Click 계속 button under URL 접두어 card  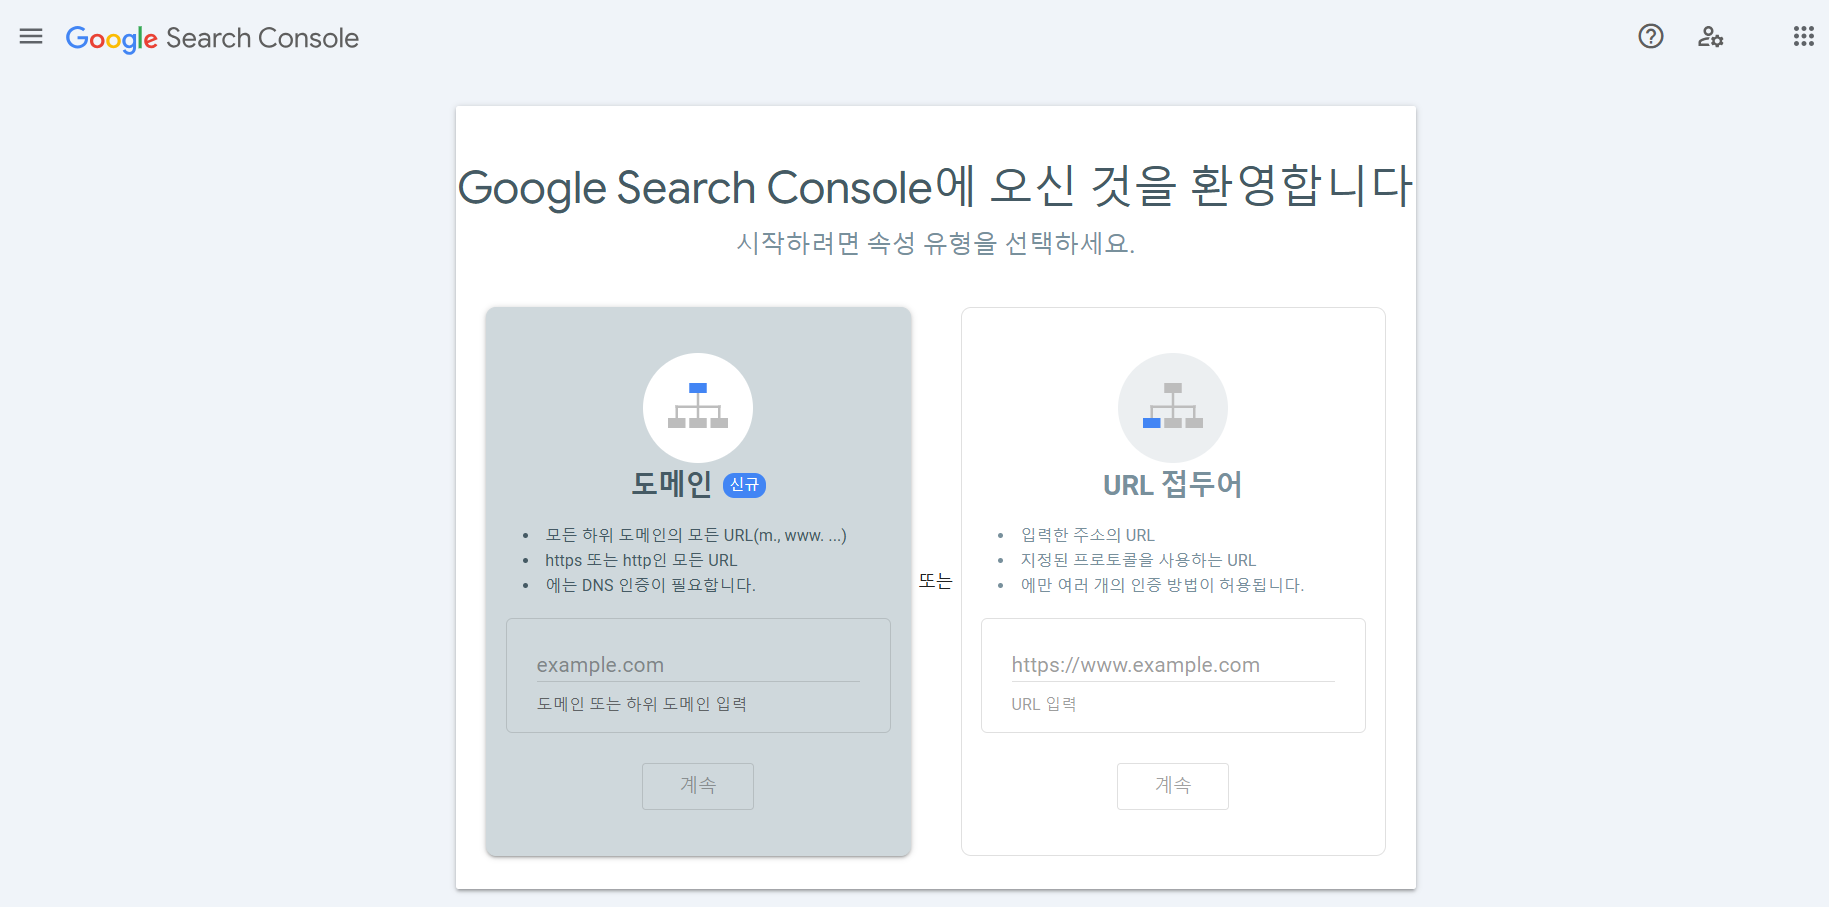1173,786
